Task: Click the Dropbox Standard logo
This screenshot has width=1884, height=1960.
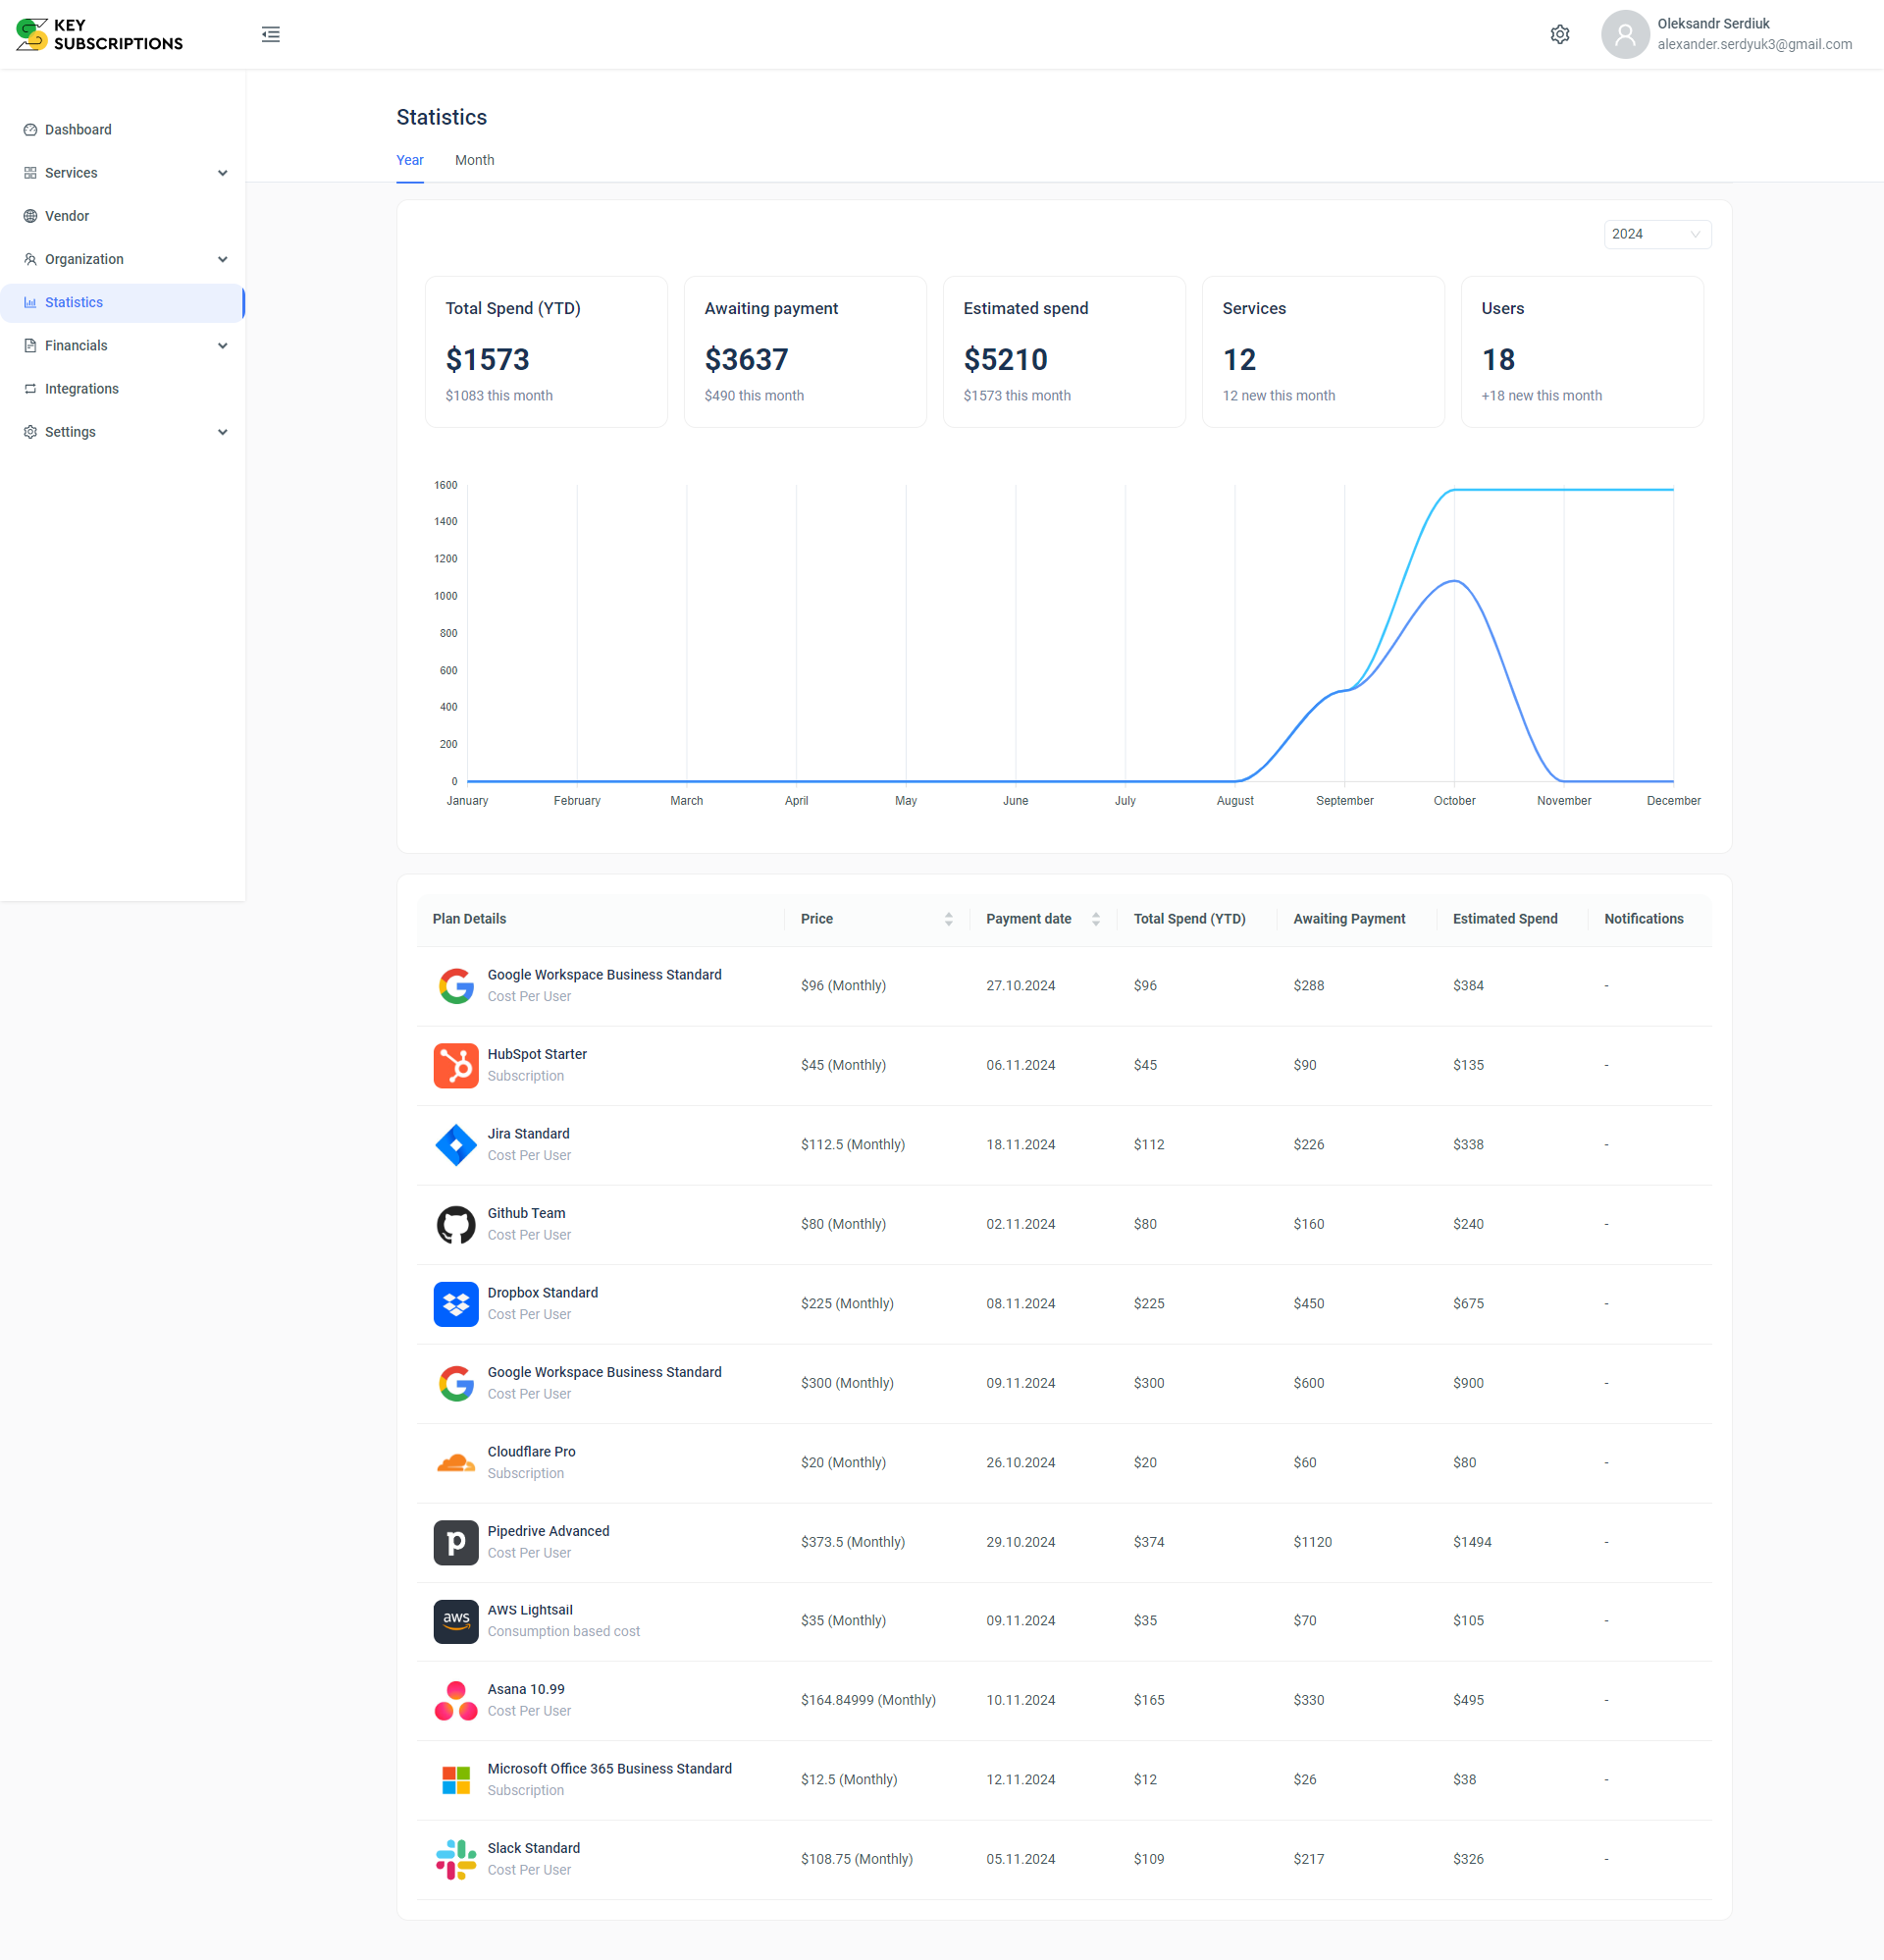Action: 456,1304
